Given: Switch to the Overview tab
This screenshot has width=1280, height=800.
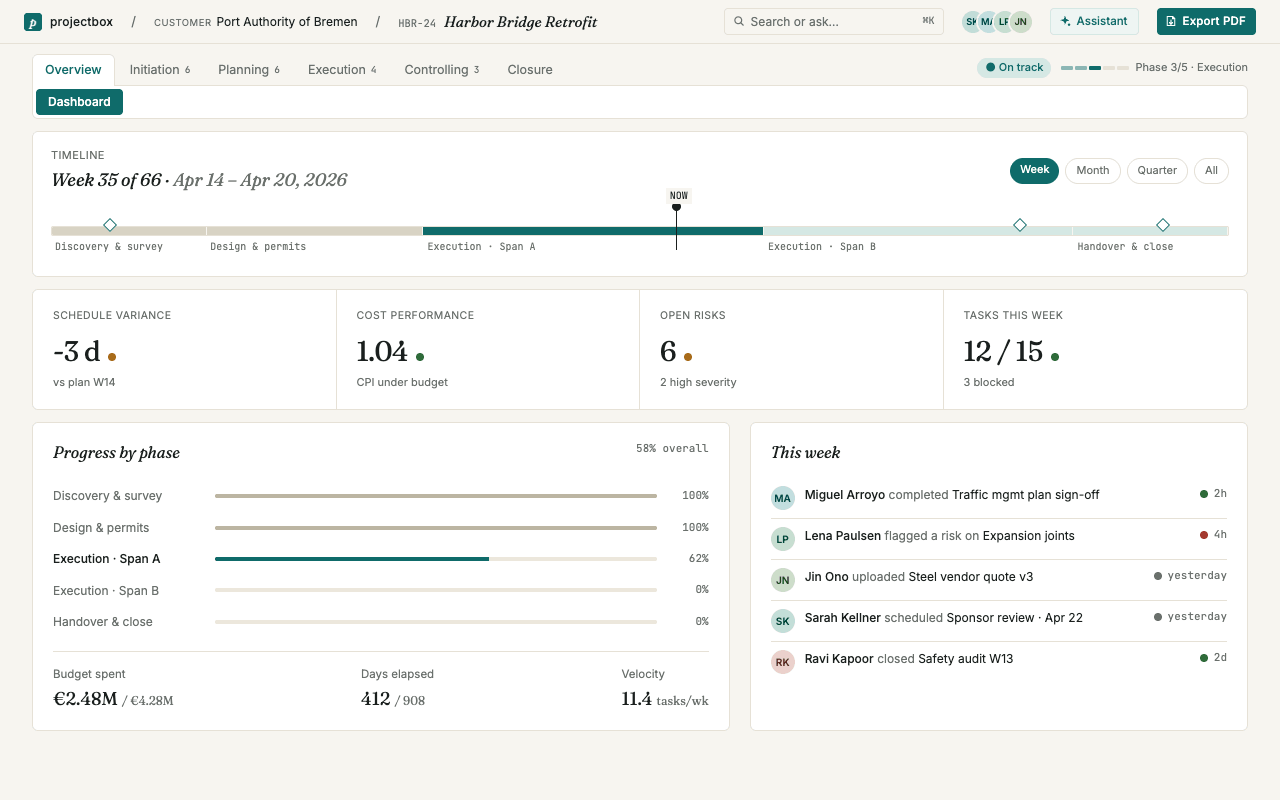Looking at the screenshot, I should tap(73, 70).
